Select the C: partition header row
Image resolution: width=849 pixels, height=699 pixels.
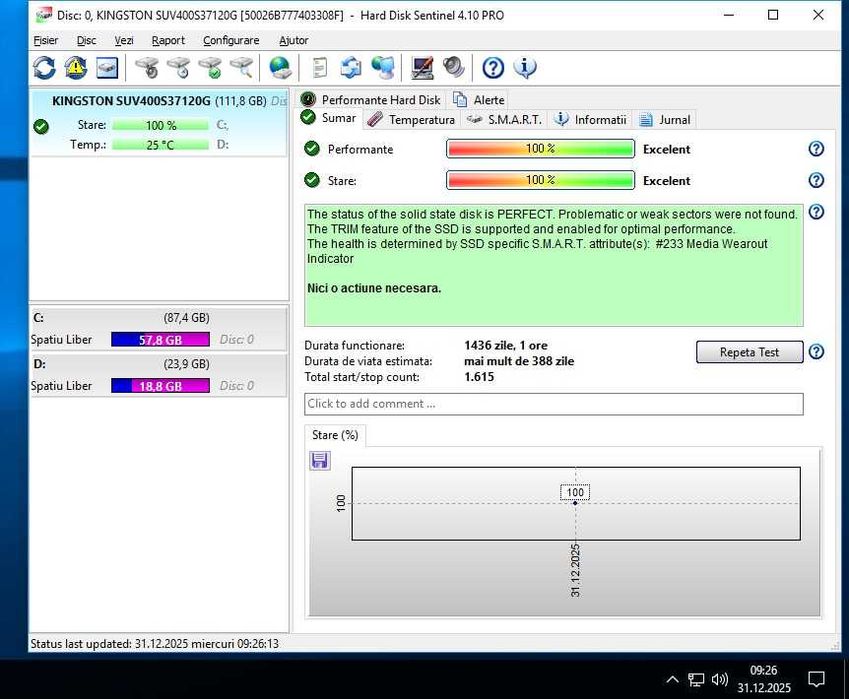(159, 318)
